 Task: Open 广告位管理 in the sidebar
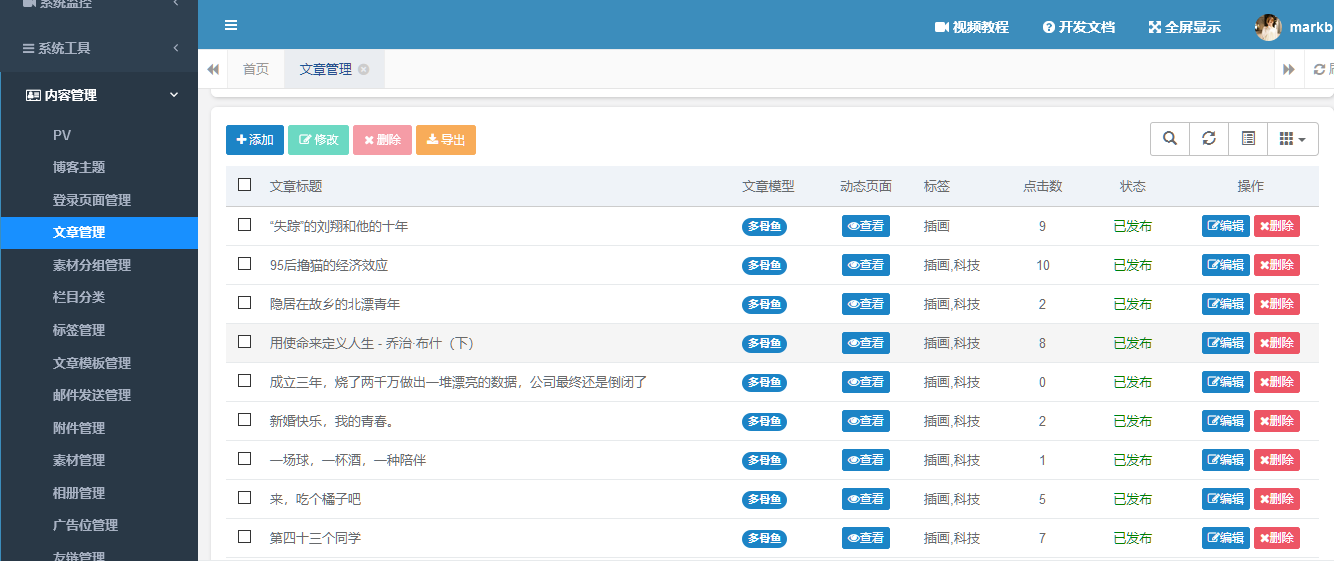click(99, 525)
